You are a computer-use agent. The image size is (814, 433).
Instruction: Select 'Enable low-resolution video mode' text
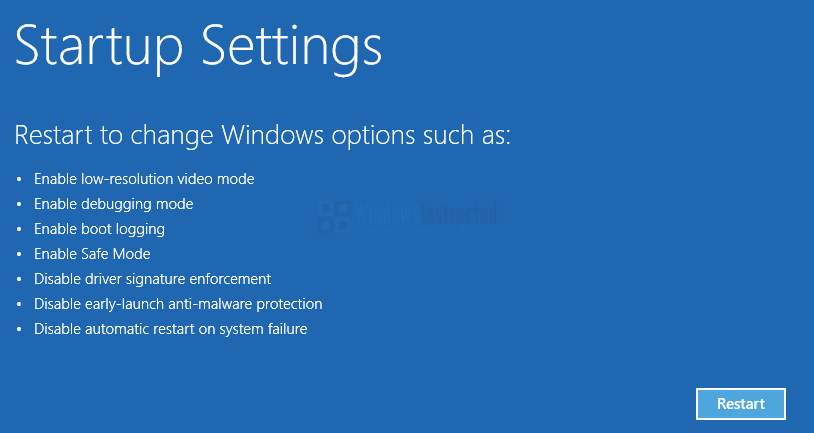coord(144,179)
